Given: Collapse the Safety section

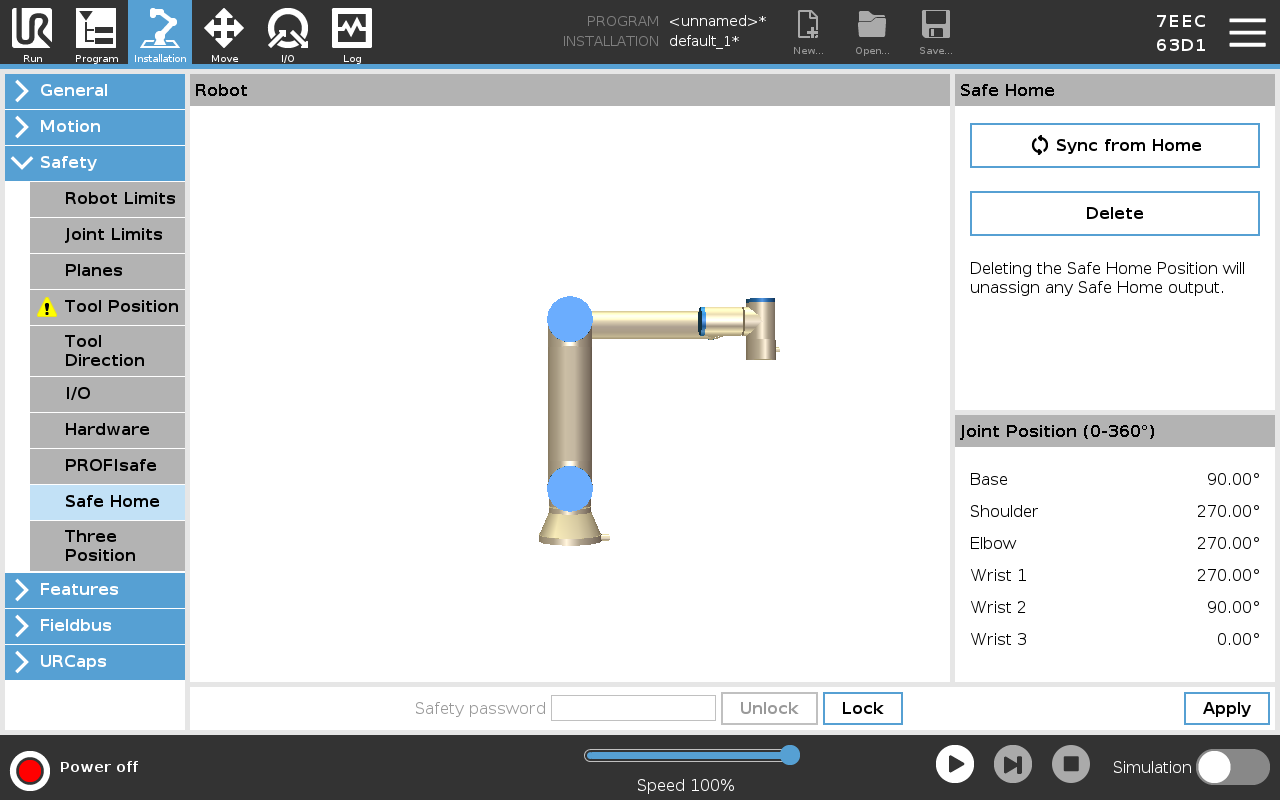Looking at the screenshot, I should [95, 162].
